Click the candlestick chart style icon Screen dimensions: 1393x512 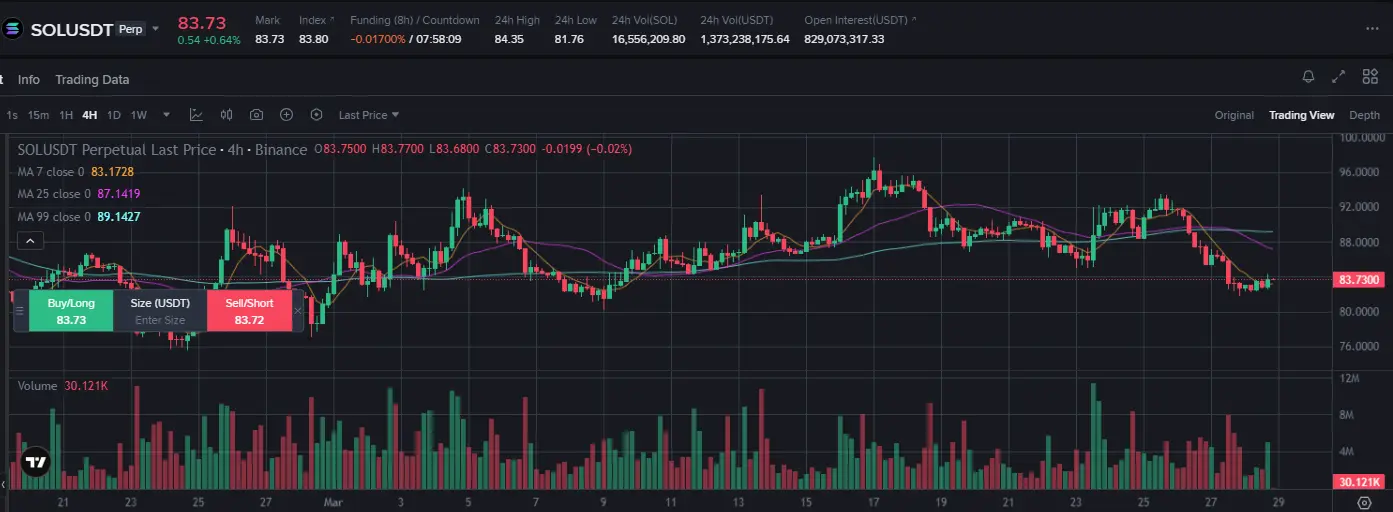tap(226, 115)
